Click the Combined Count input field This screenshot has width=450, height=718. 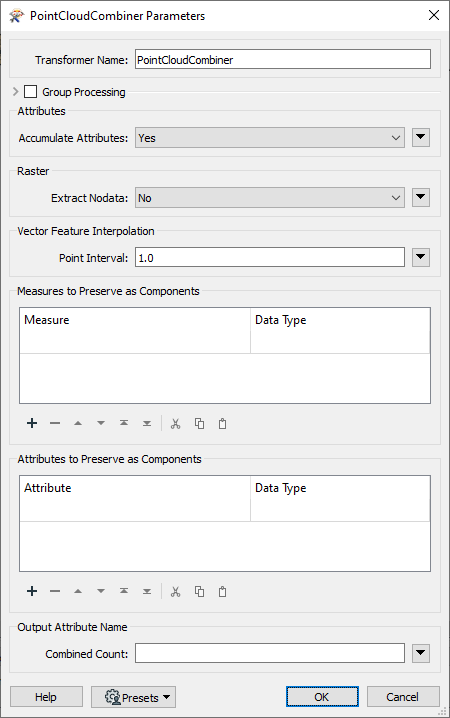click(270, 653)
